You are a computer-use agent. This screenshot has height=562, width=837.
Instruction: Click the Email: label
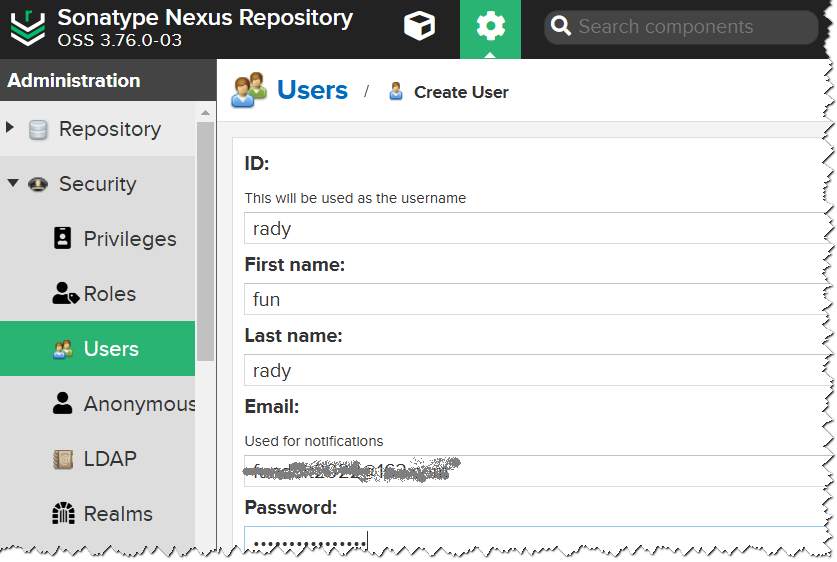272,407
